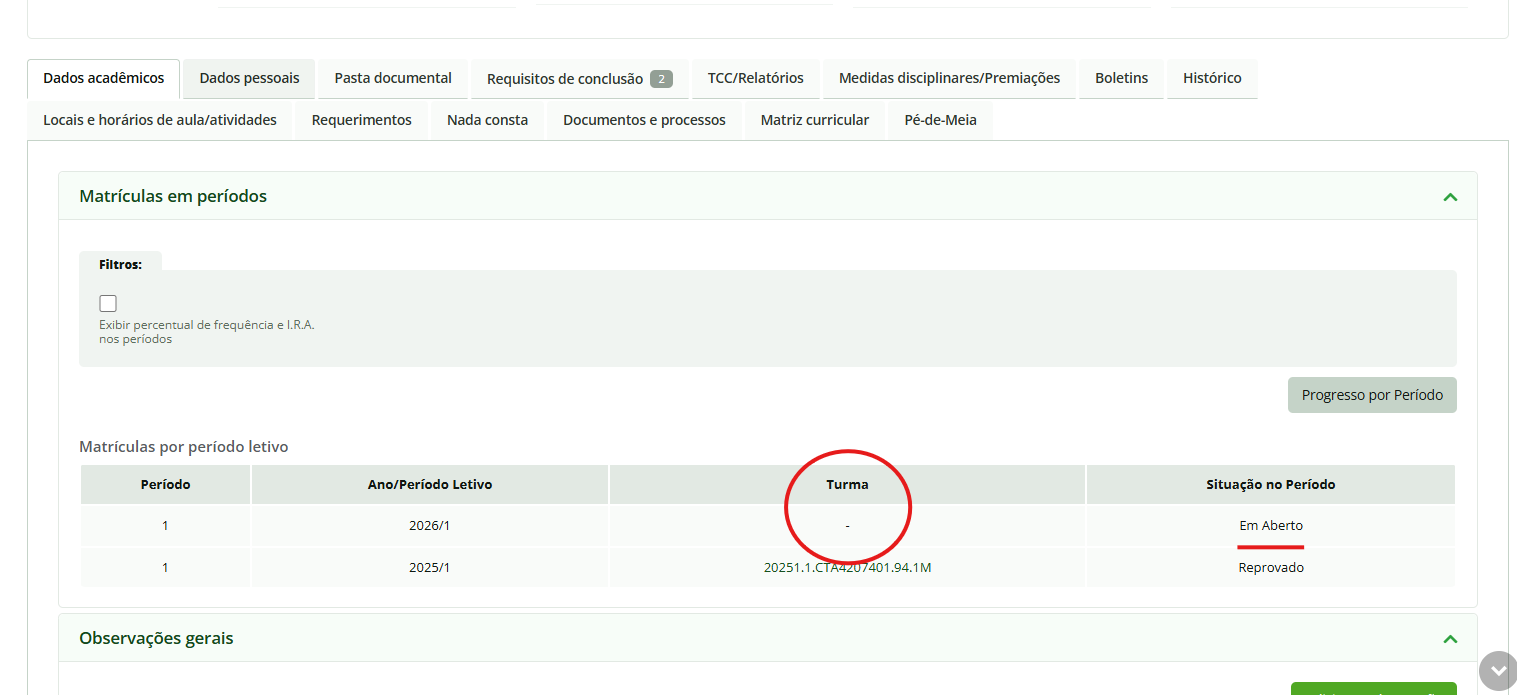
Task: Switch to the TCC/Relatórios tab
Action: tap(755, 78)
